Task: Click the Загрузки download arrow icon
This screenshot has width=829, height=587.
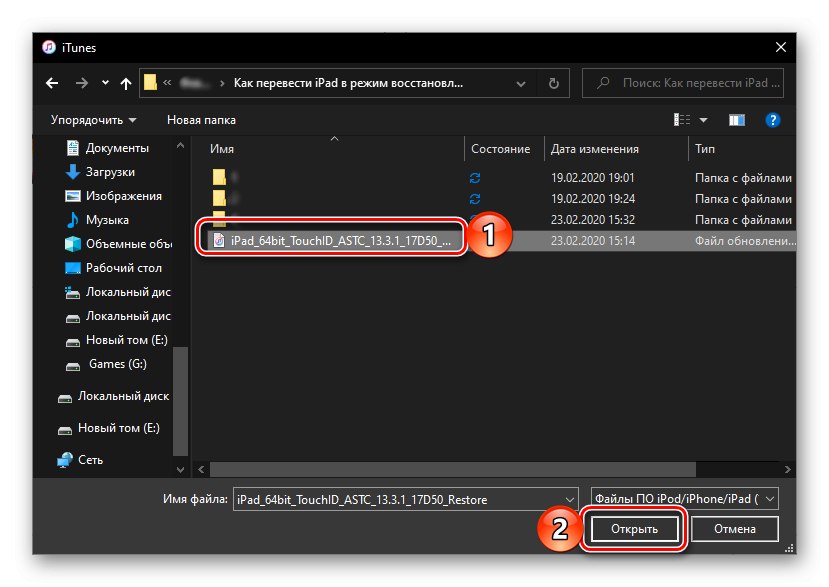Action: tap(72, 172)
